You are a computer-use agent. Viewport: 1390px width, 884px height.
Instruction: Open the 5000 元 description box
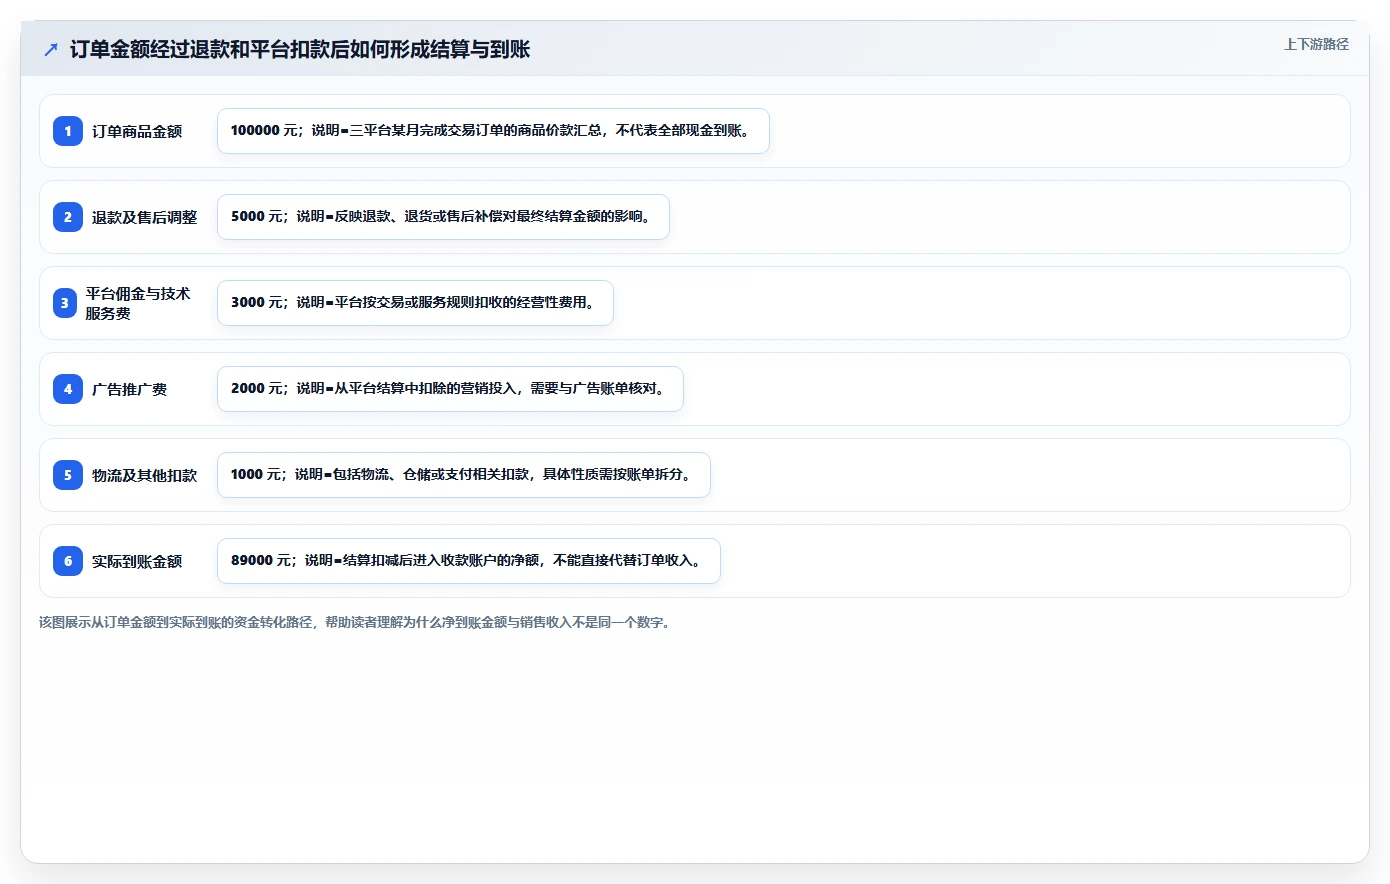(443, 217)
